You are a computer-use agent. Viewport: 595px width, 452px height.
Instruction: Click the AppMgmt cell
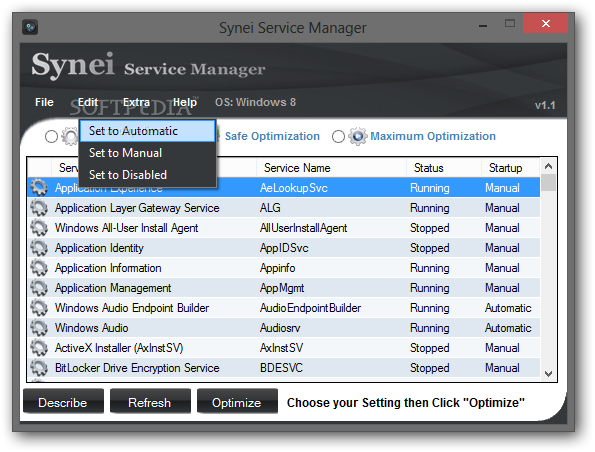click(282, 288)
